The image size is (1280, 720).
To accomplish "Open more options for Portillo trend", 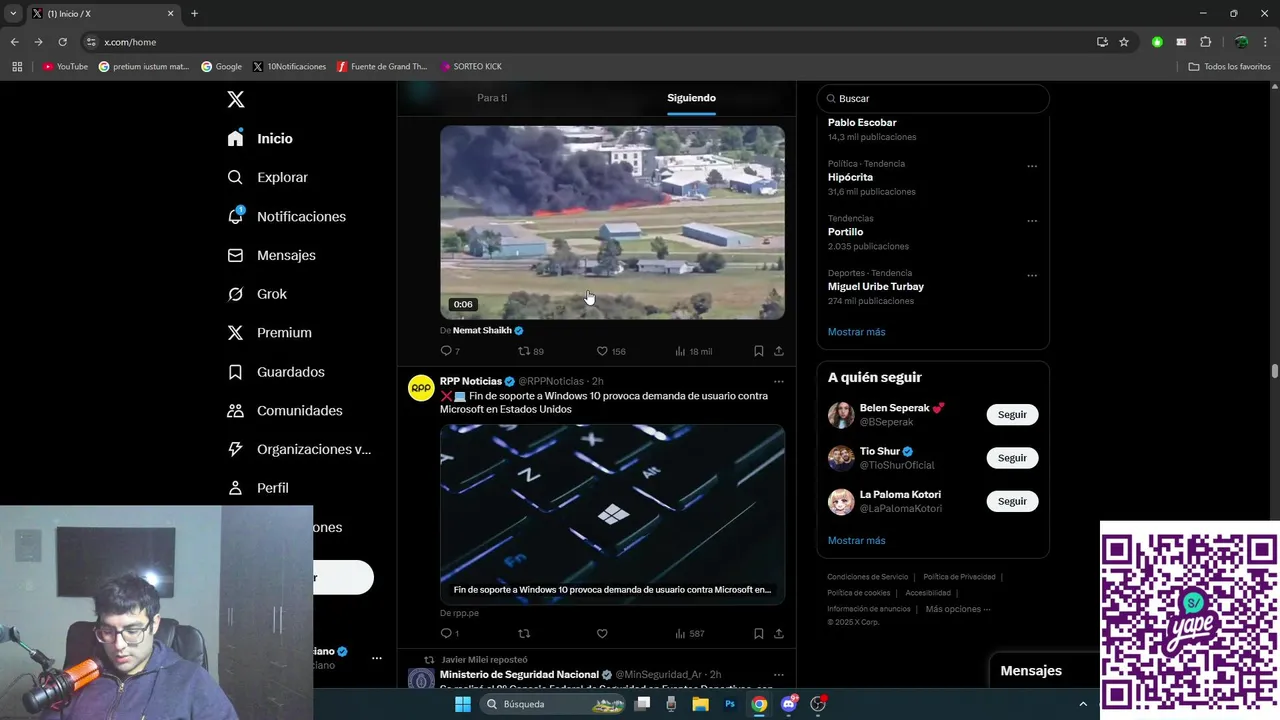I will point(1032,221).
